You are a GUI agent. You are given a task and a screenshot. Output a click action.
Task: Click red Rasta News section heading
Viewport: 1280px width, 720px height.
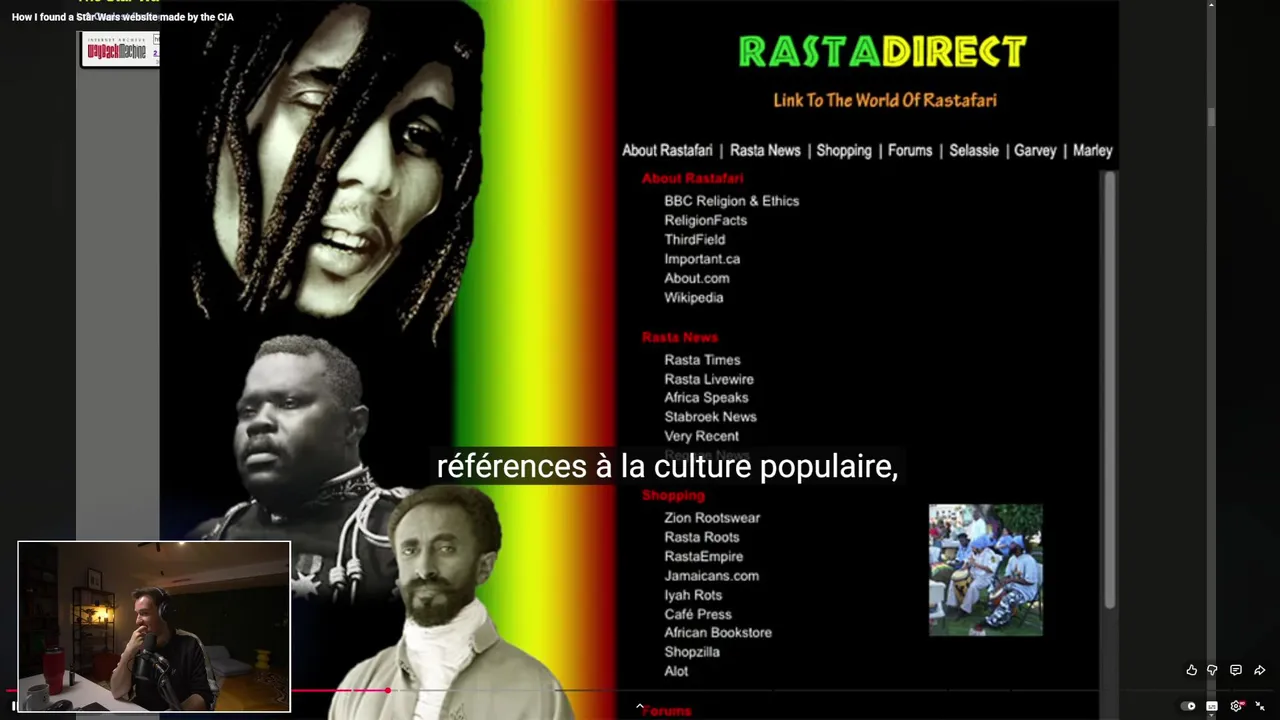(680, 338)
